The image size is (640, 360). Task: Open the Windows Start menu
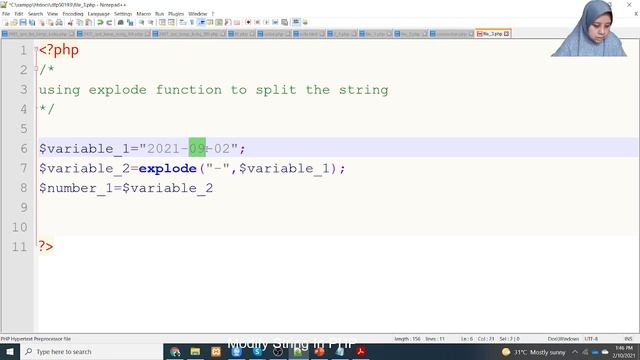[10, 351]
